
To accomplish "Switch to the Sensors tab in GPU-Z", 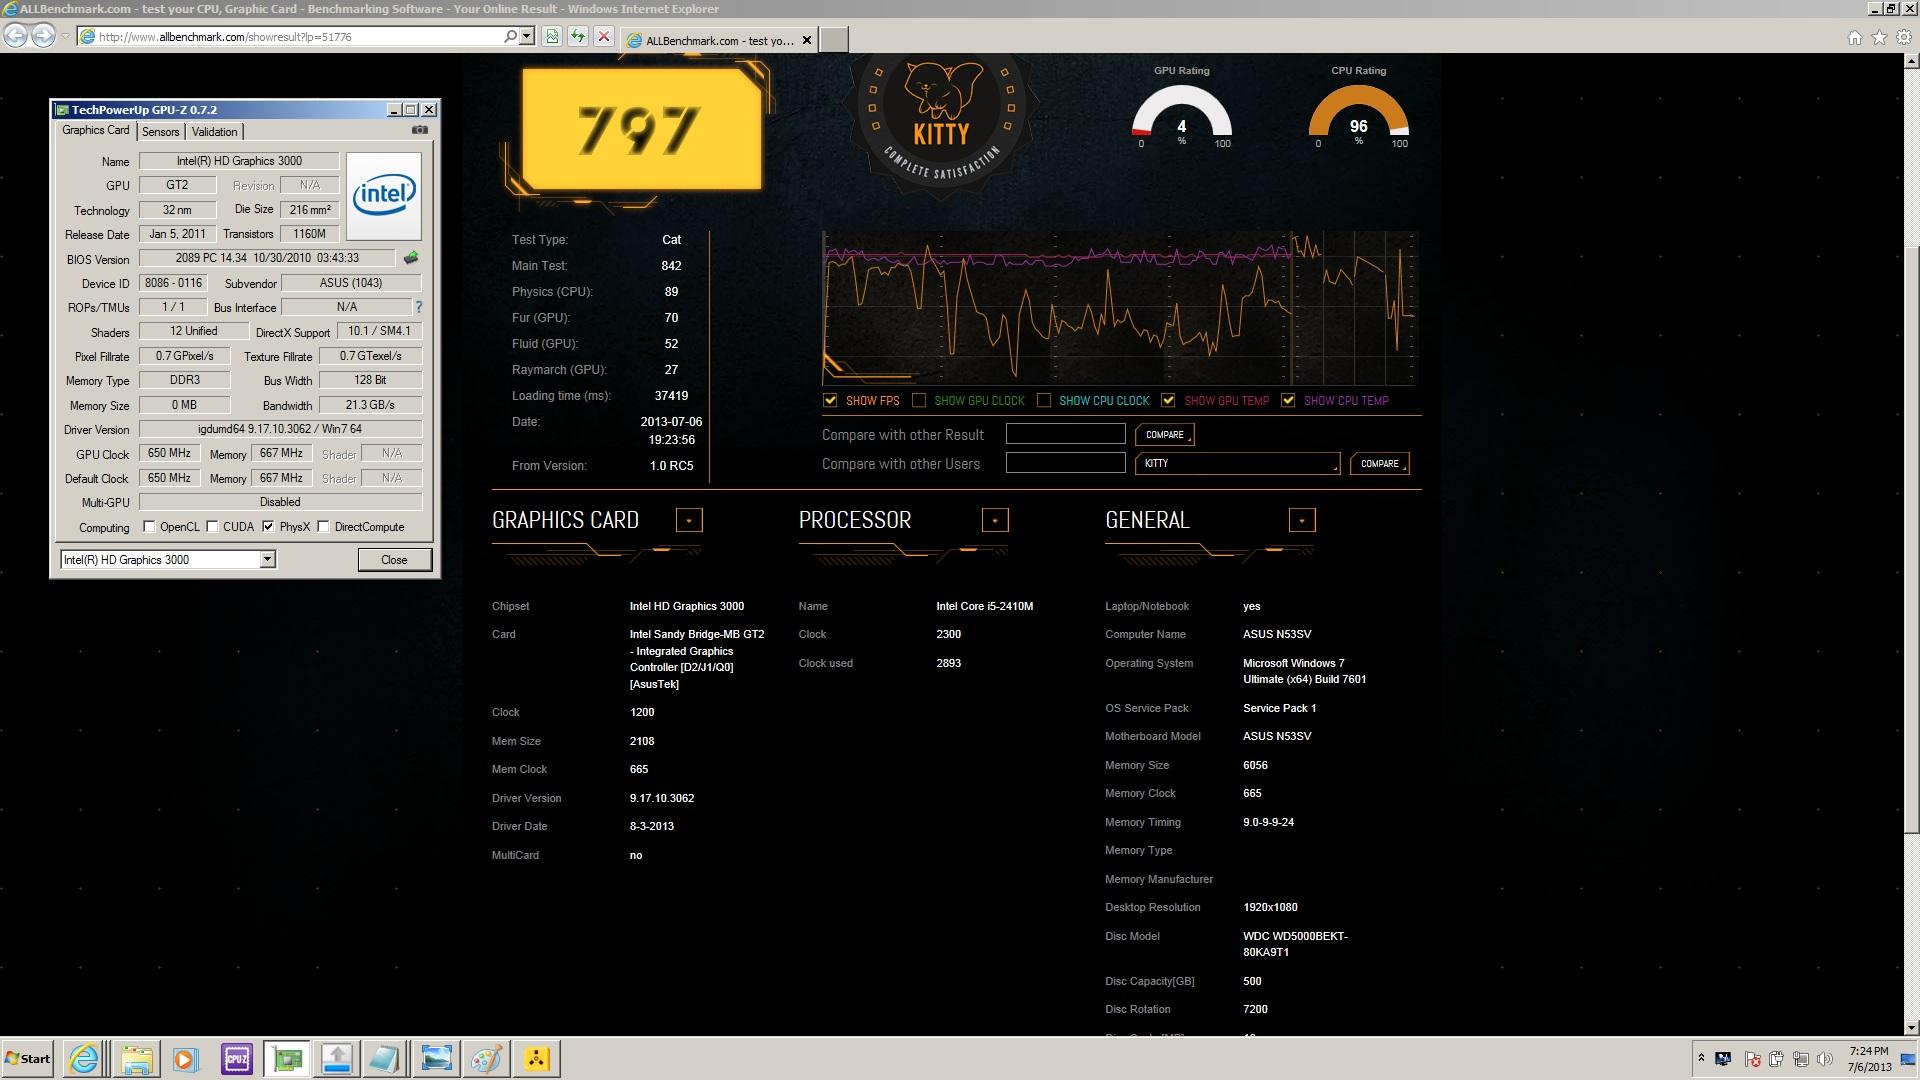I will coord(160,132).
